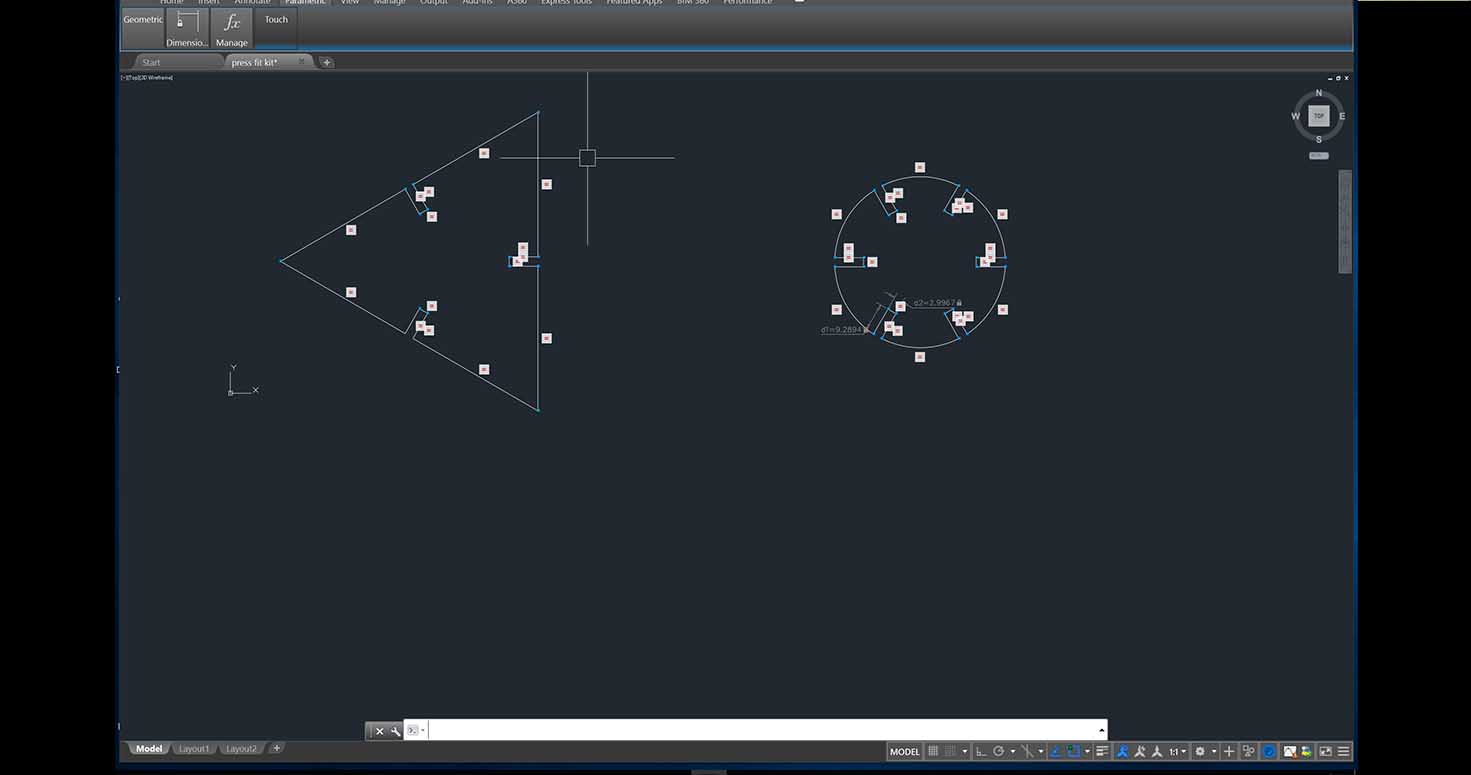The height and width of the screenshot is (775, 1471).
Task: Open the Touch panel in ribbon
Action: point(276,28)
